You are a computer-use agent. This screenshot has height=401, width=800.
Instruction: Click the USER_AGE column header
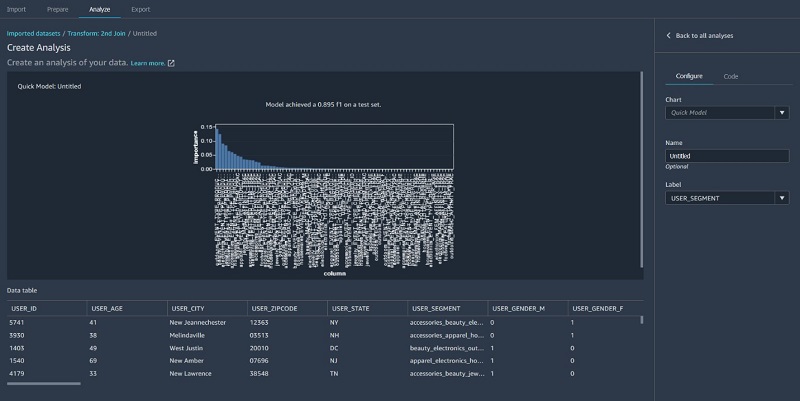(x=127, y=309)
